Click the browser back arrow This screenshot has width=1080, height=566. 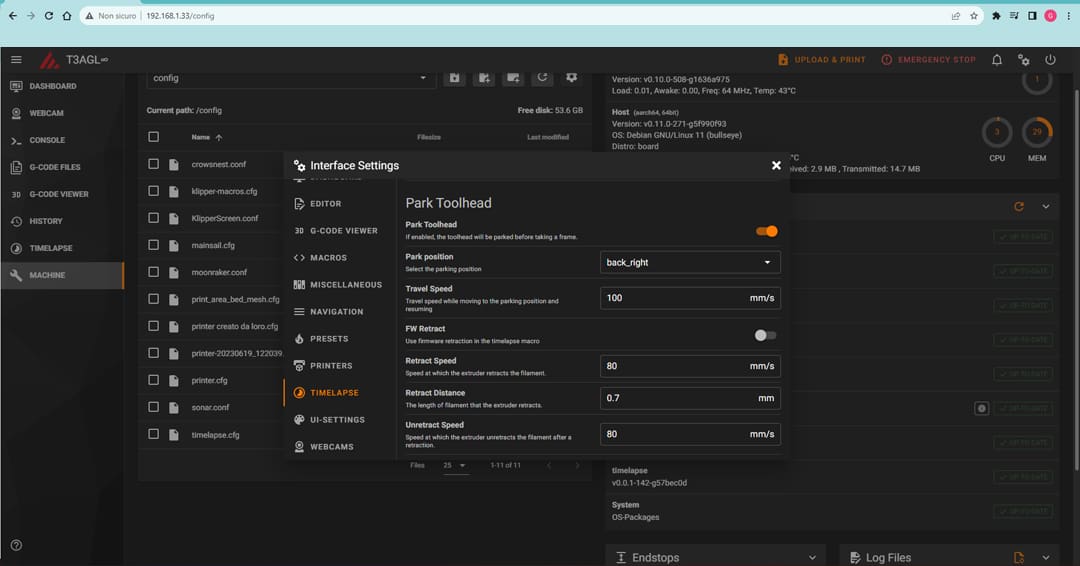click(x=12, y=15)
